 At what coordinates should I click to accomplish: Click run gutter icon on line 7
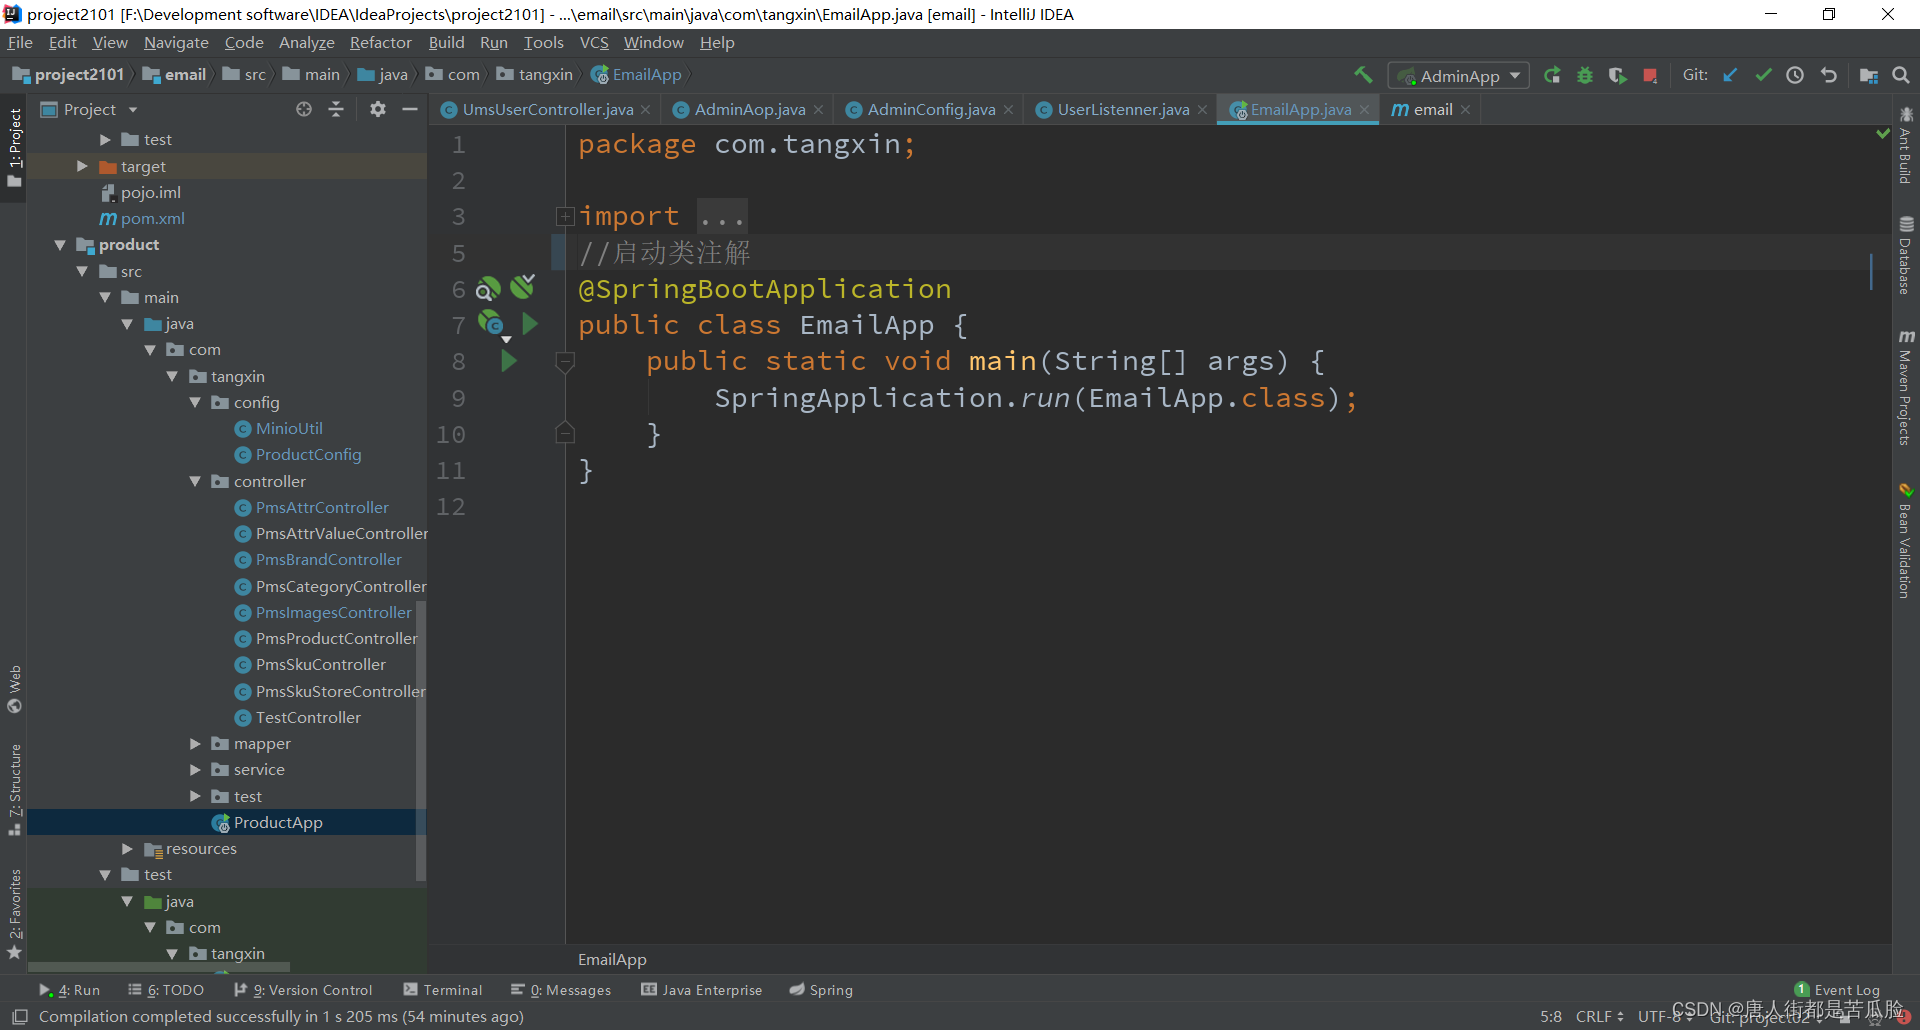point(530,324)
